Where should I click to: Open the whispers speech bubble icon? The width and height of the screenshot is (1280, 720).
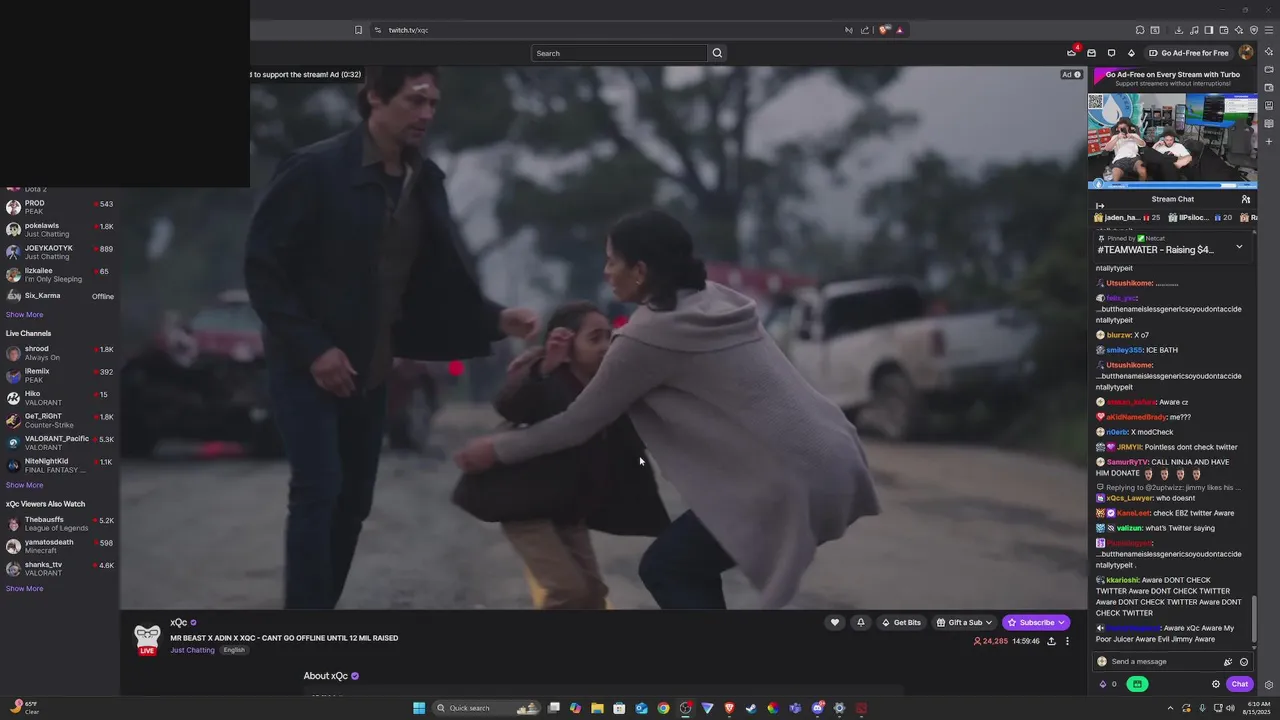point(1111,53)
